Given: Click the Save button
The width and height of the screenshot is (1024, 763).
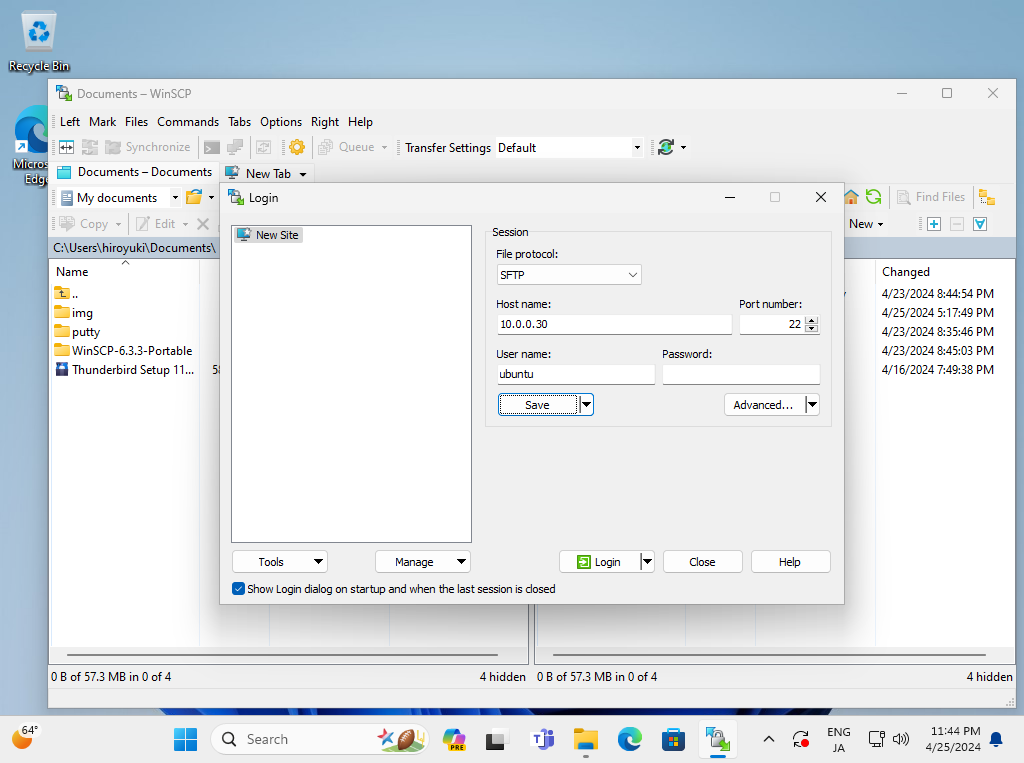Looking at the screenshot, I should click(x=538, y=405).
